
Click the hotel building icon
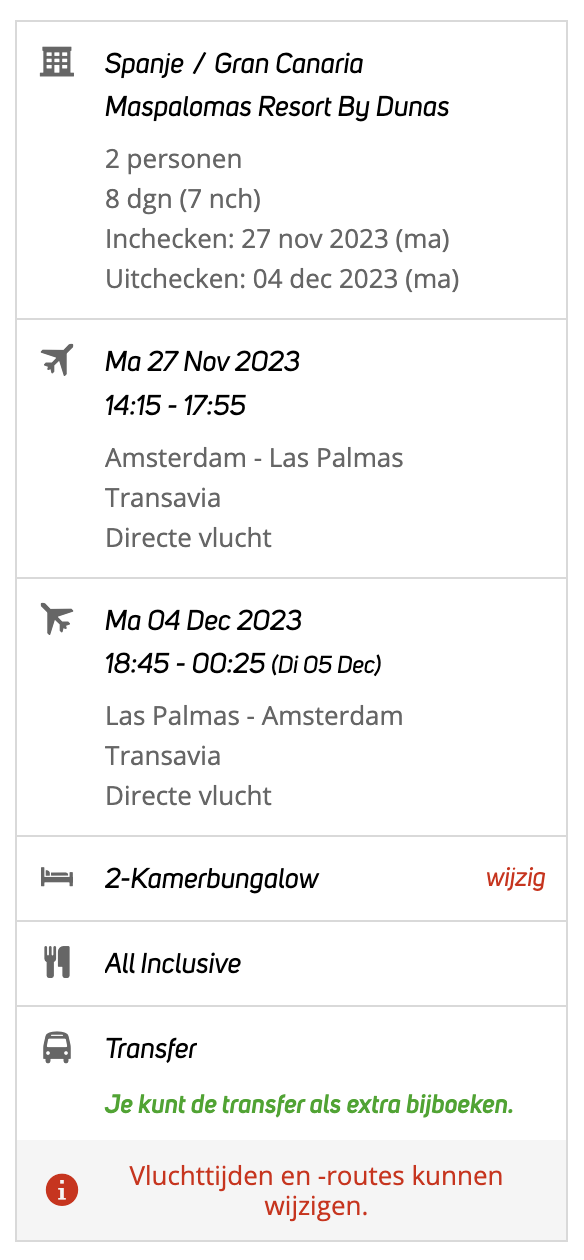pos(57,63)
